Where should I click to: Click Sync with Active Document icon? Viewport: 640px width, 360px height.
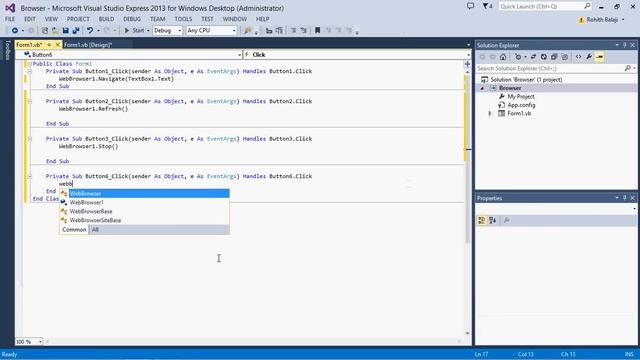point(533,57)
